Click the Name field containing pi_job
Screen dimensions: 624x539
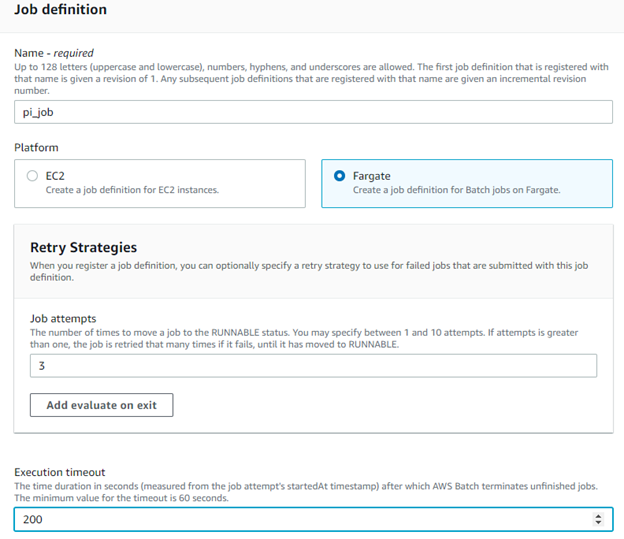coord(312,111)
